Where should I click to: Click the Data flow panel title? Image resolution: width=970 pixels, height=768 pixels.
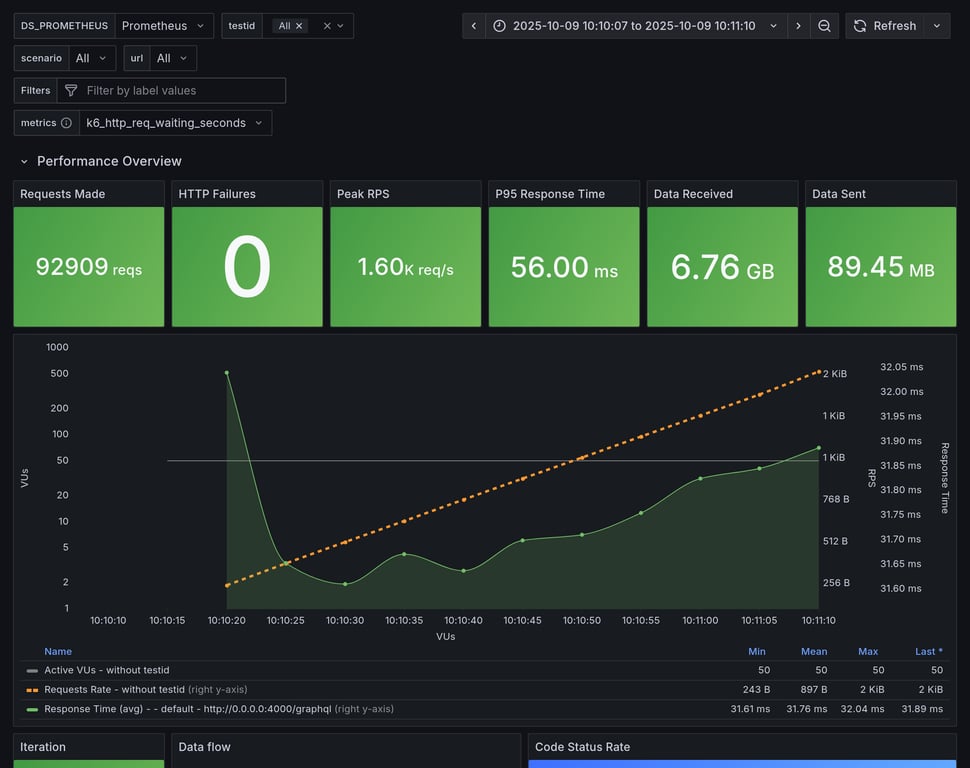click(x=204, y=747)
